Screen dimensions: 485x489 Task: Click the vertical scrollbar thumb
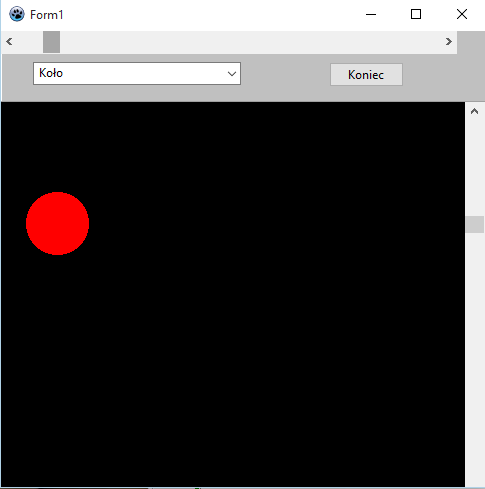[x=474, y=224]
